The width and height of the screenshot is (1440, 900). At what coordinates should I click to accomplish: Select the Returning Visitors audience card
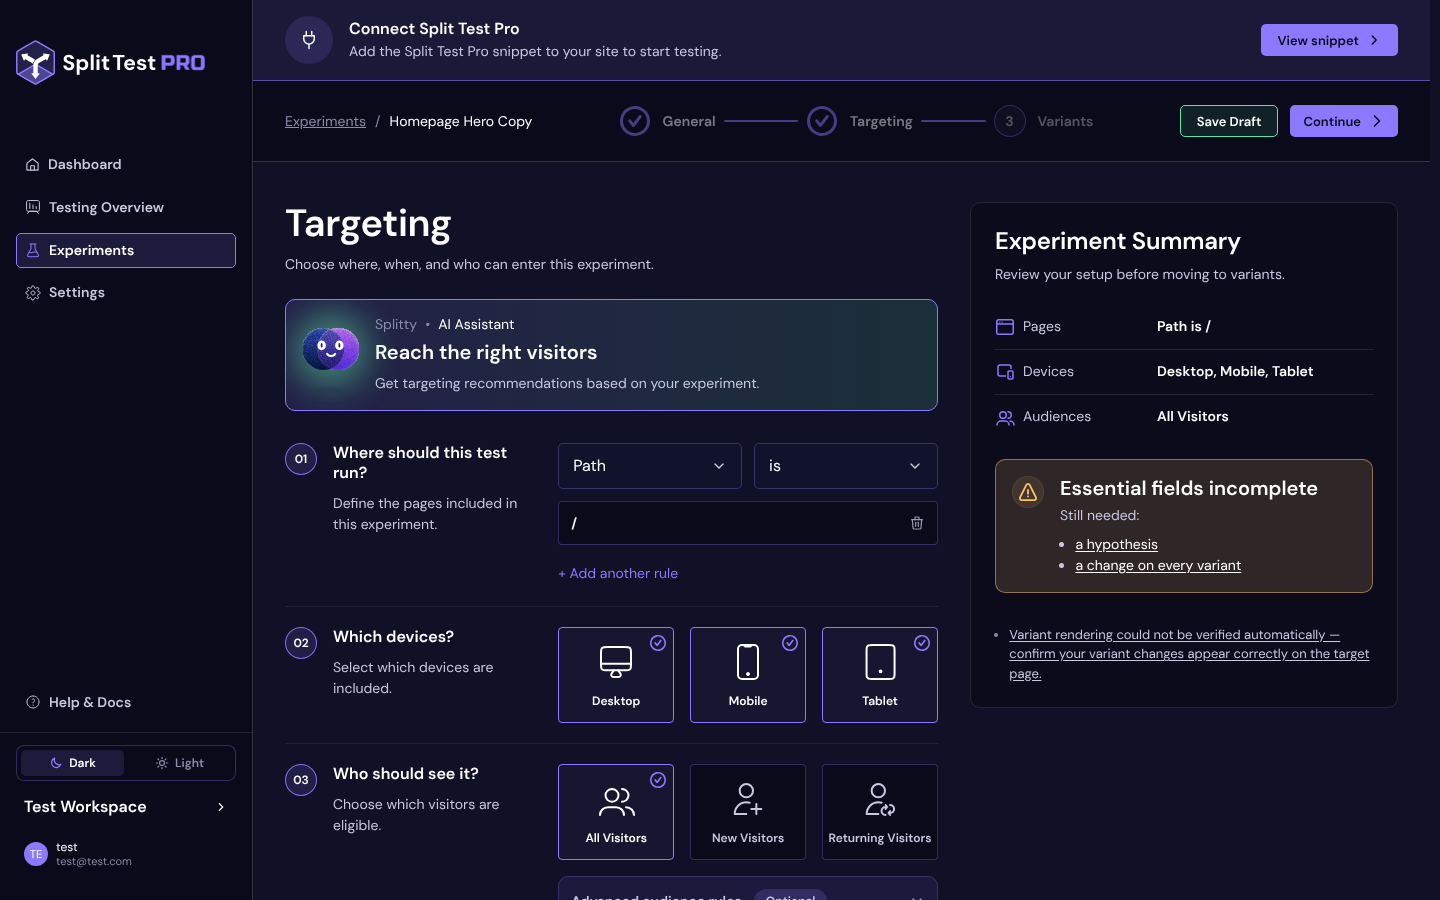880,812
